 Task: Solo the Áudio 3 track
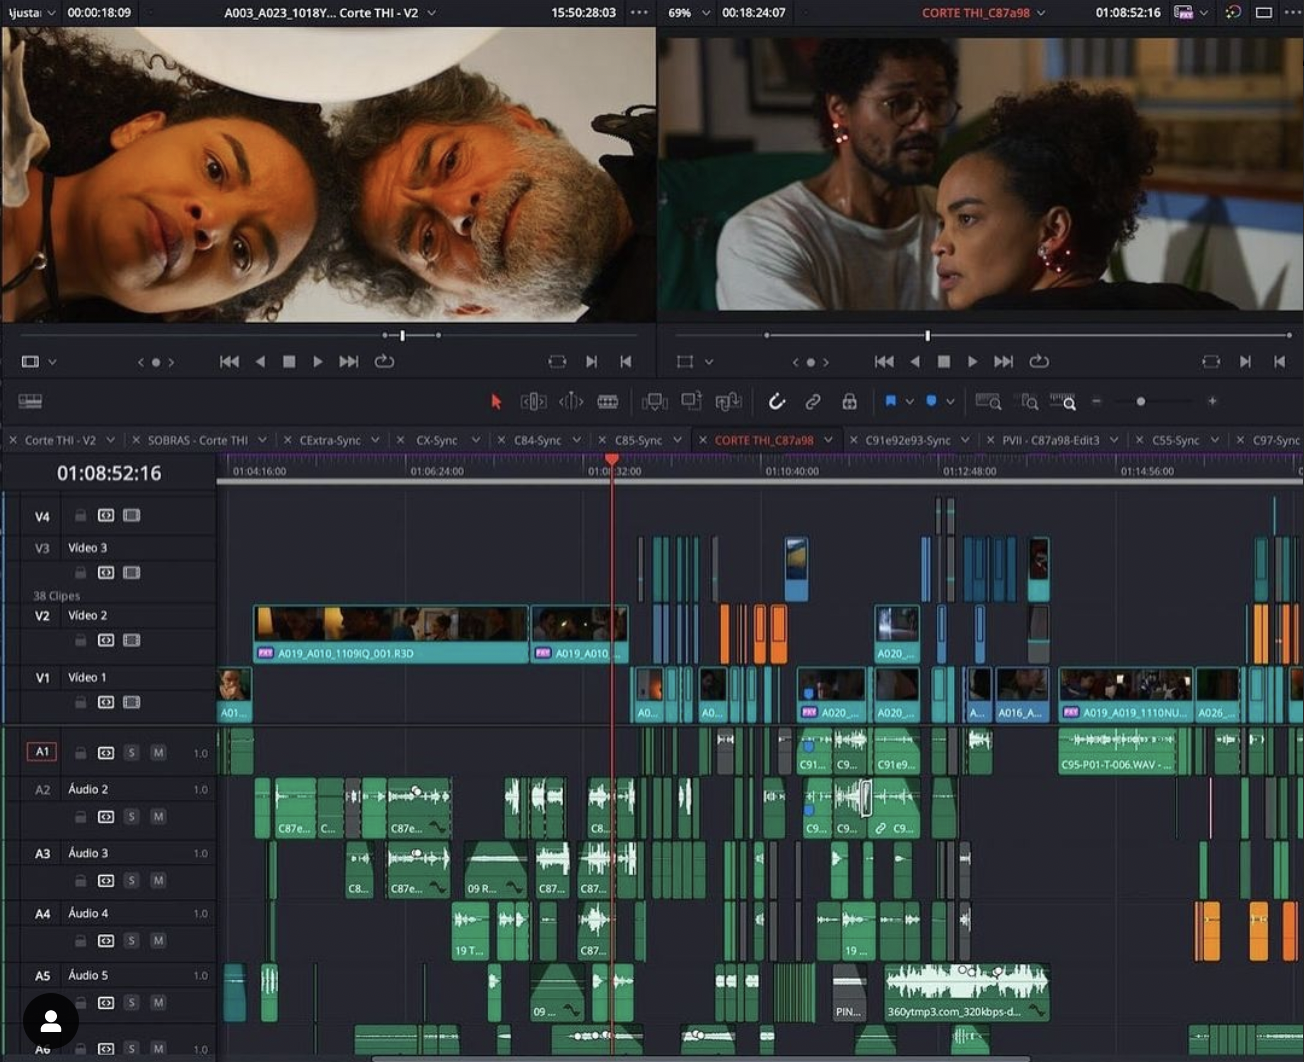[131, 881]
